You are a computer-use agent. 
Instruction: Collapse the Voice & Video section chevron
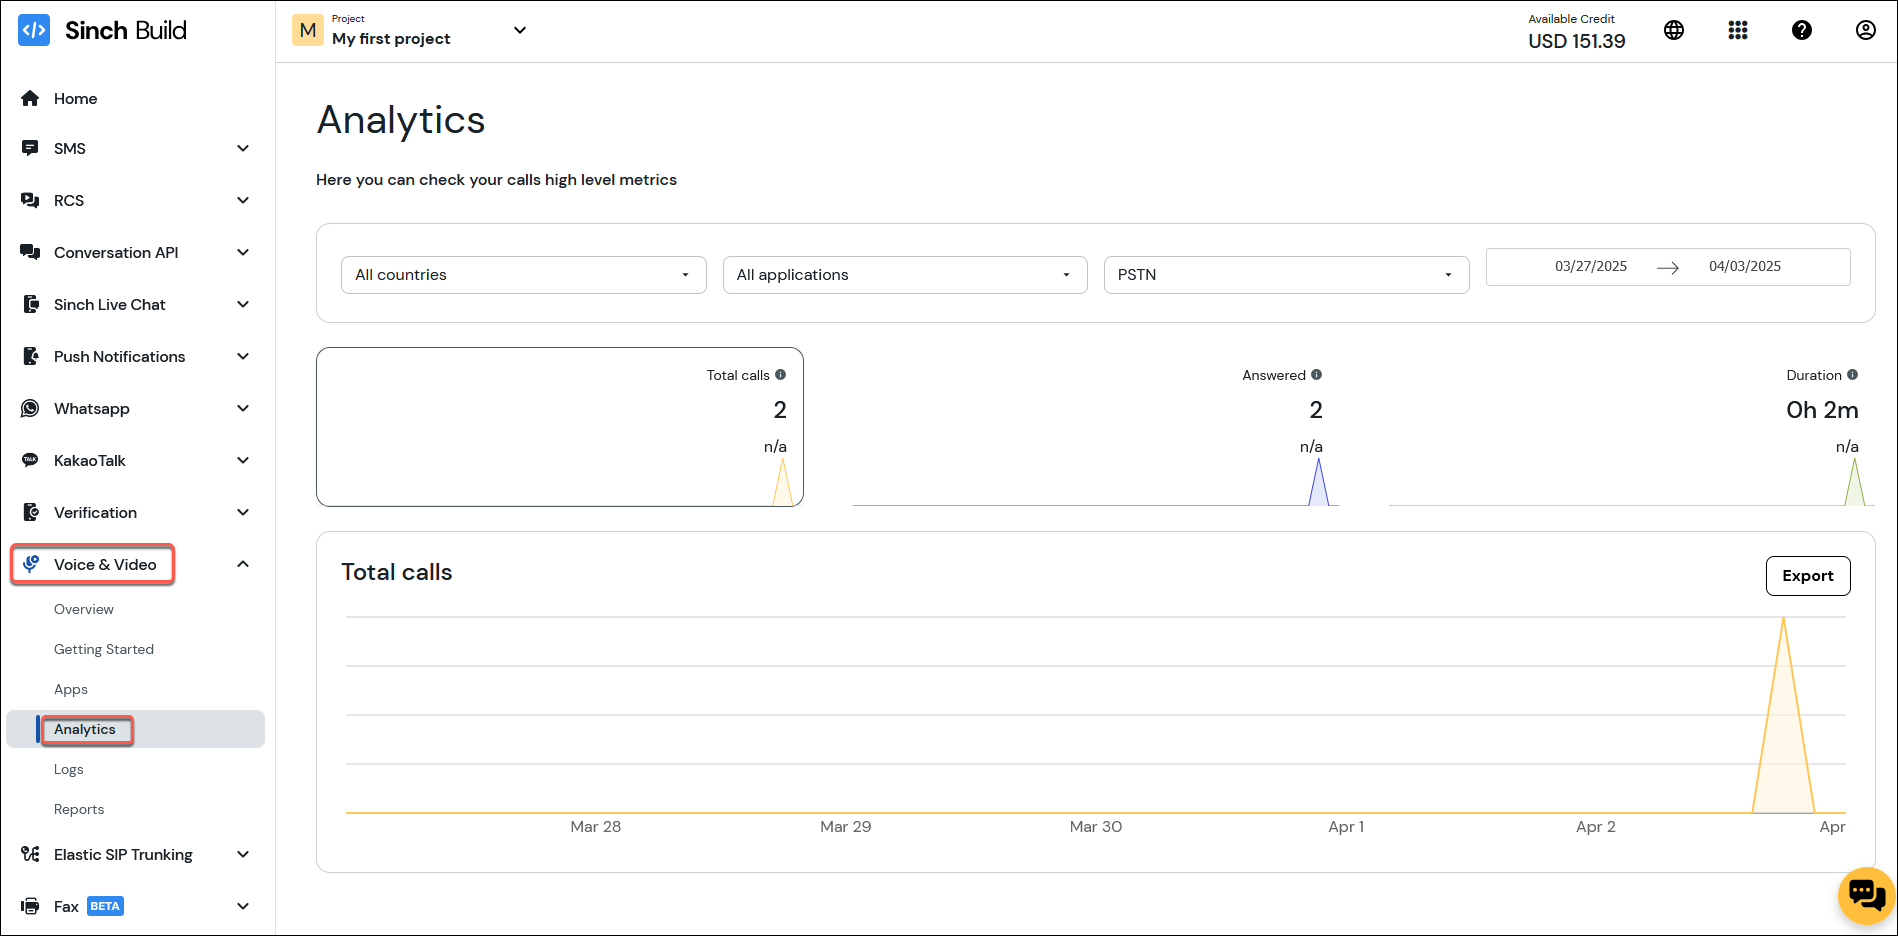pyautogui.click(x=242, y=564)
